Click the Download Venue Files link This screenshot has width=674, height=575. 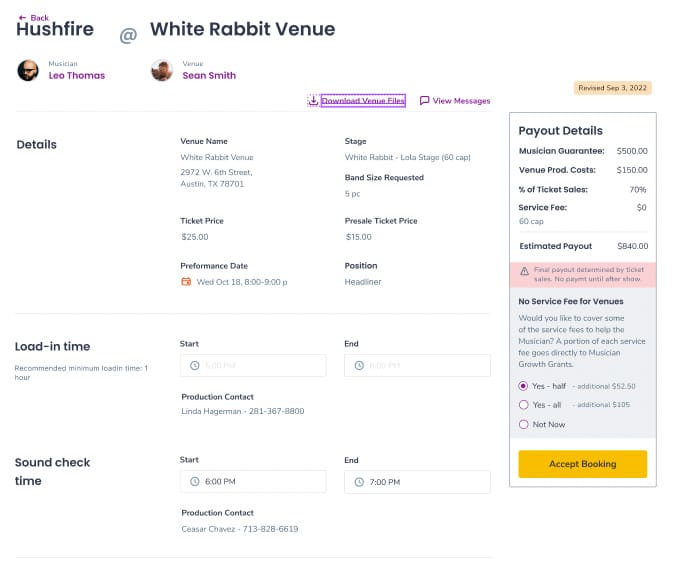pos(363,101)
